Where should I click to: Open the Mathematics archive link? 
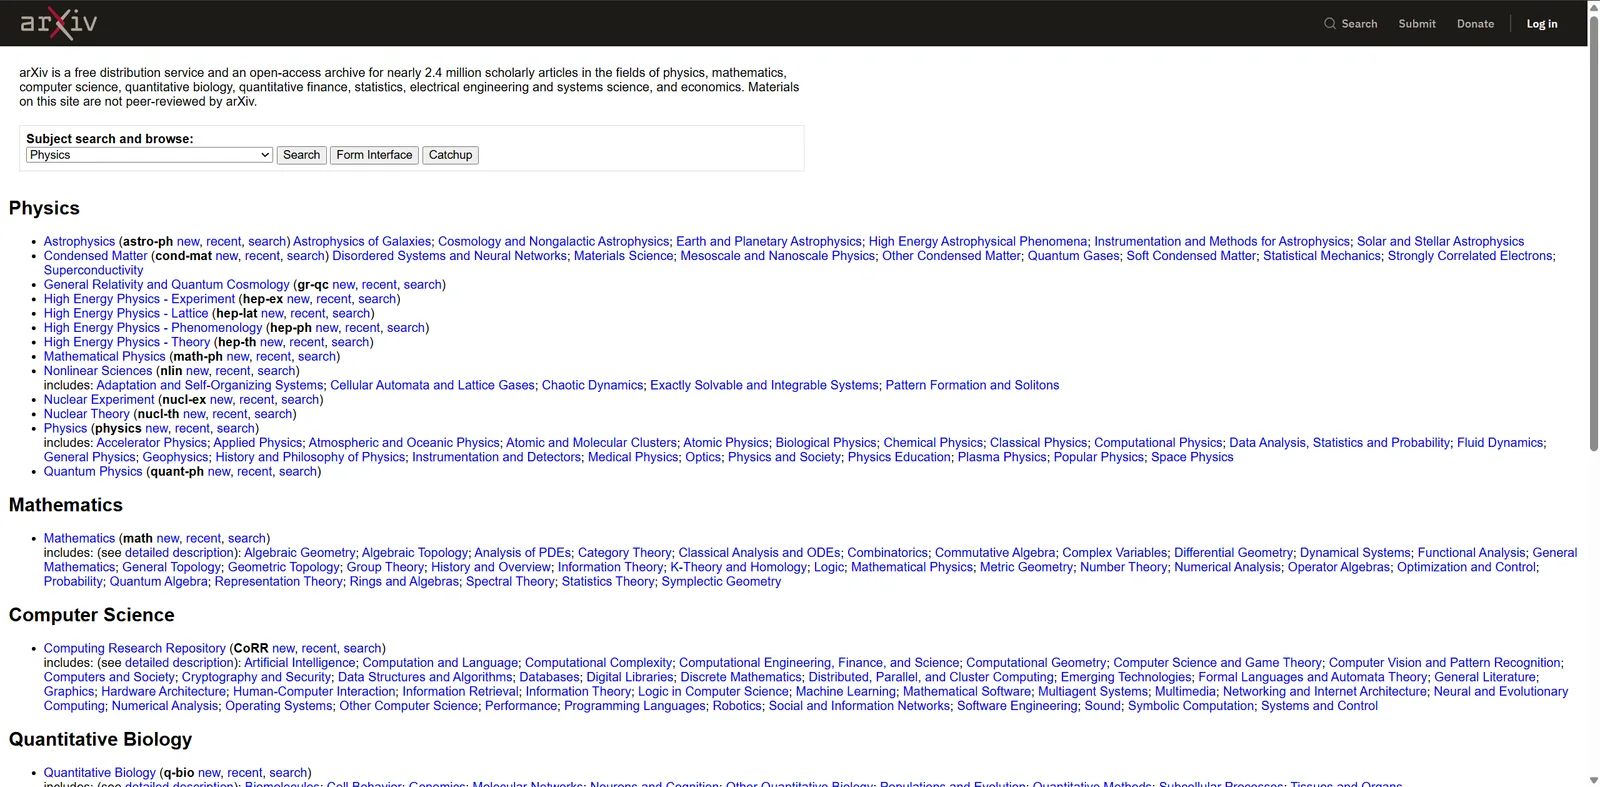point(79,538)
